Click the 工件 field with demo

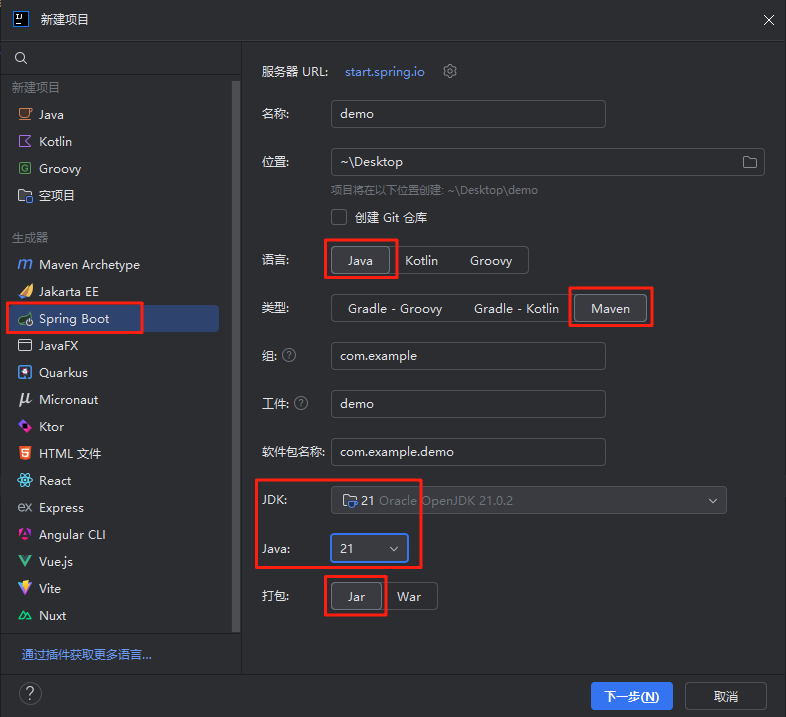click(468, 404)
